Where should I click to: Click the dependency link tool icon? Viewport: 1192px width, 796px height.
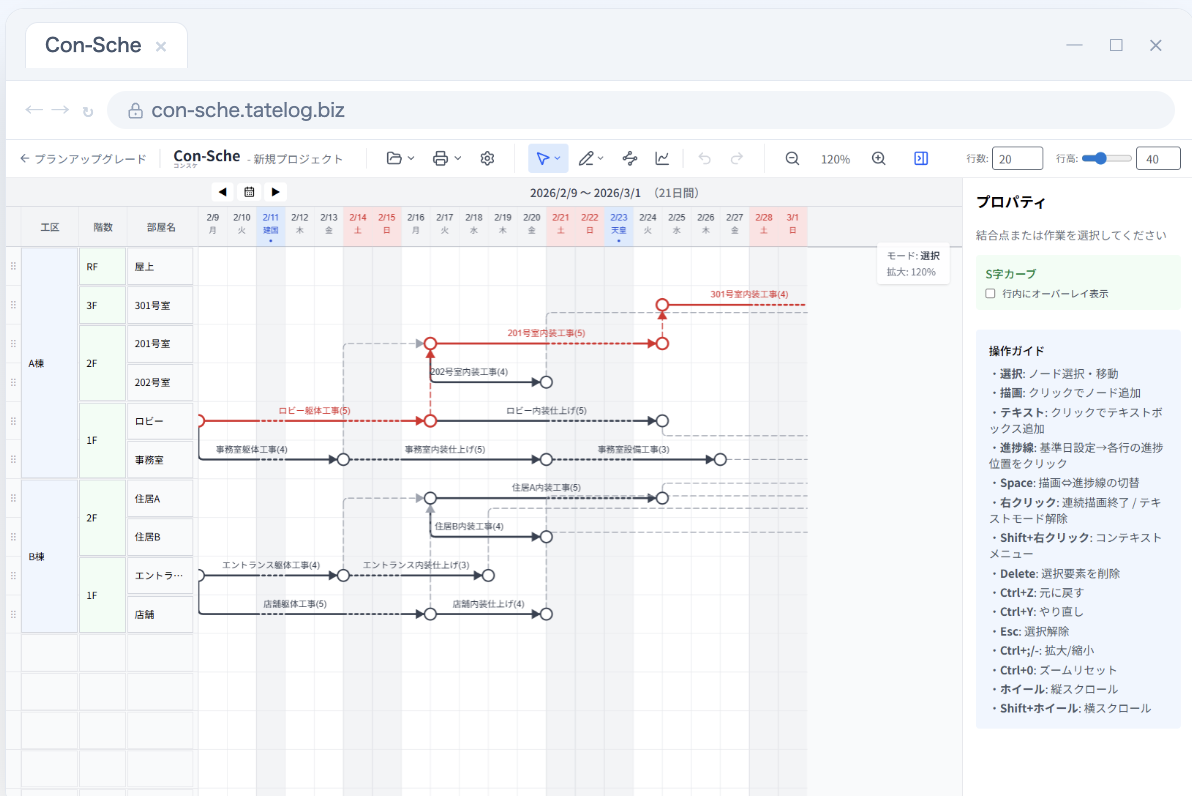[x=630, y=158]
